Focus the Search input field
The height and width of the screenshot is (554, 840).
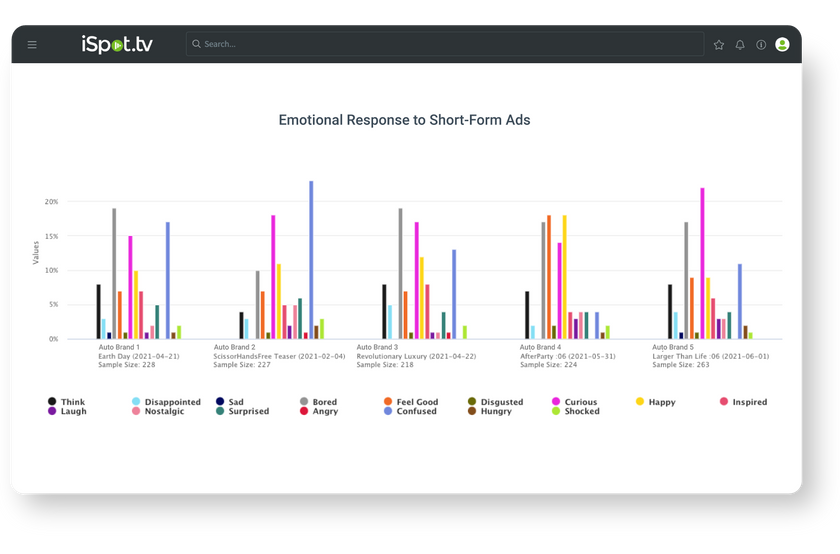coord(440,45)
